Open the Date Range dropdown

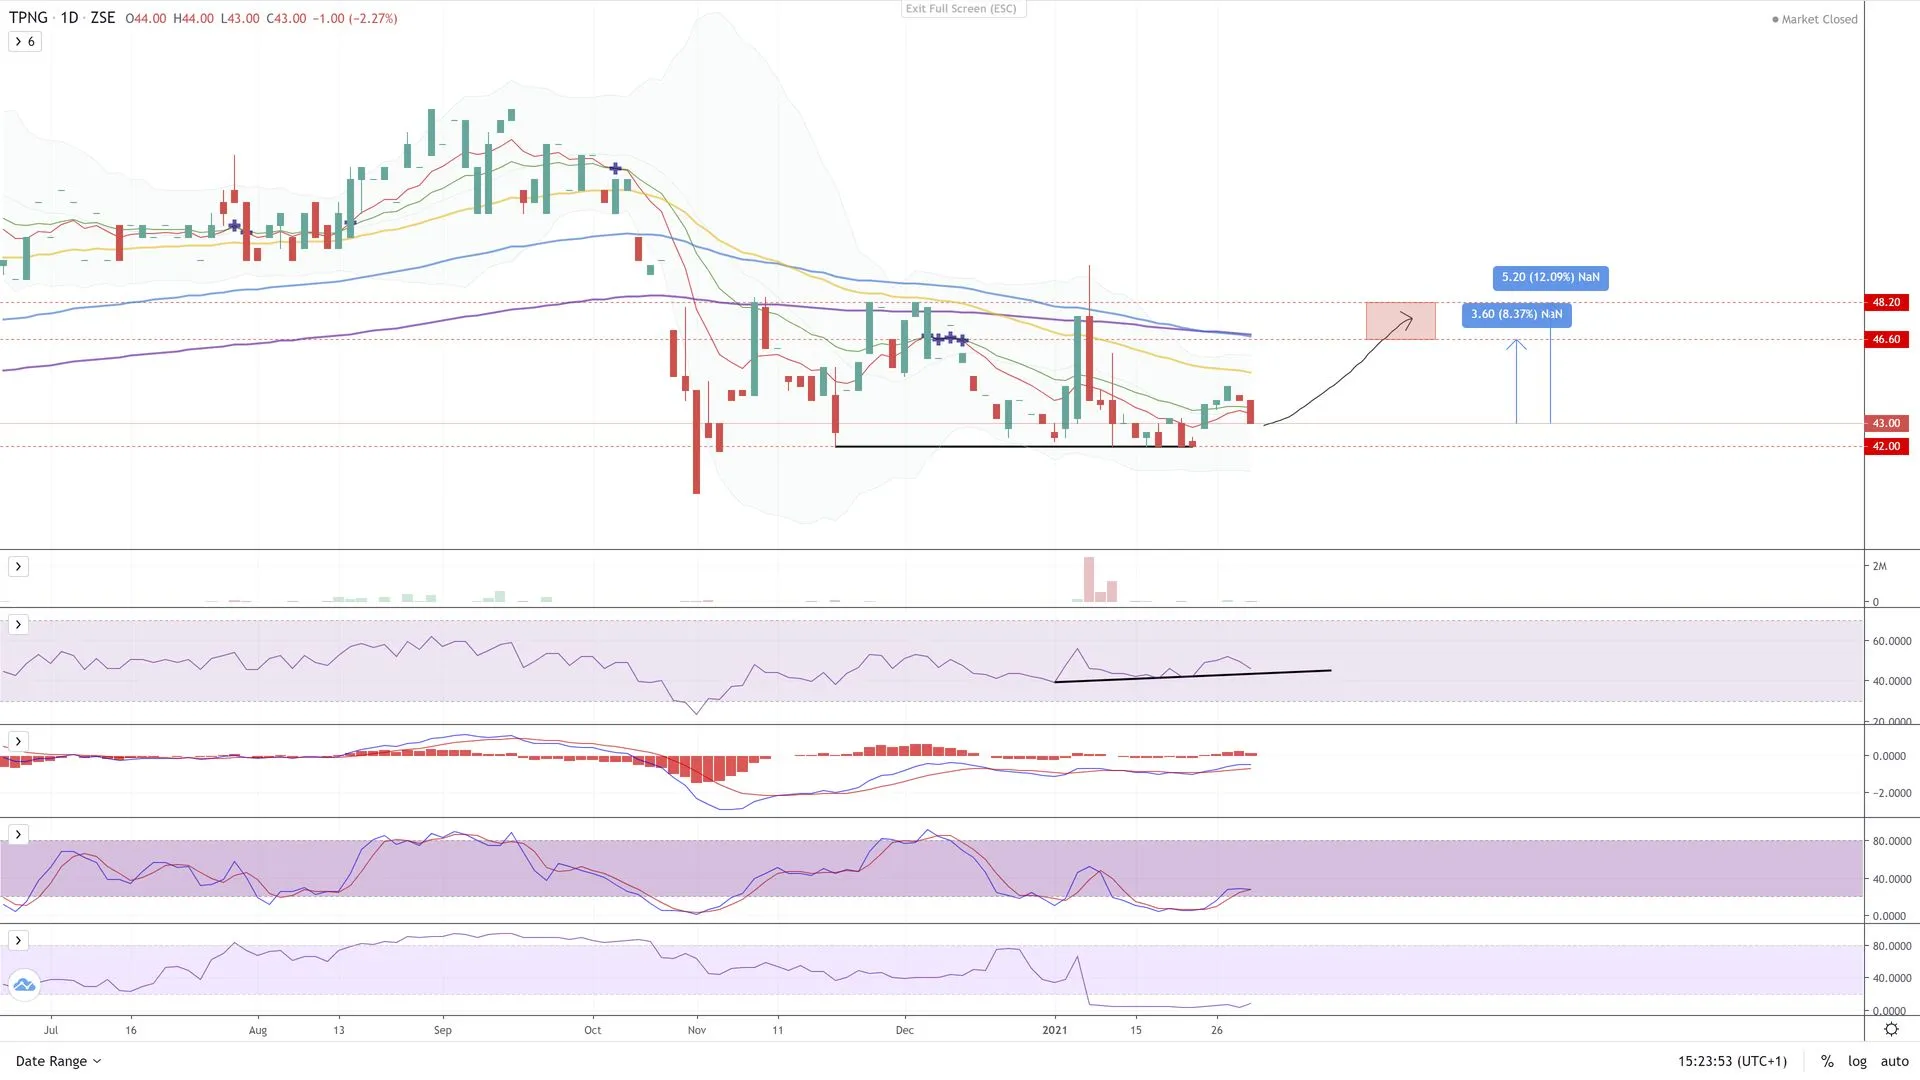(x=58, y=1061)
